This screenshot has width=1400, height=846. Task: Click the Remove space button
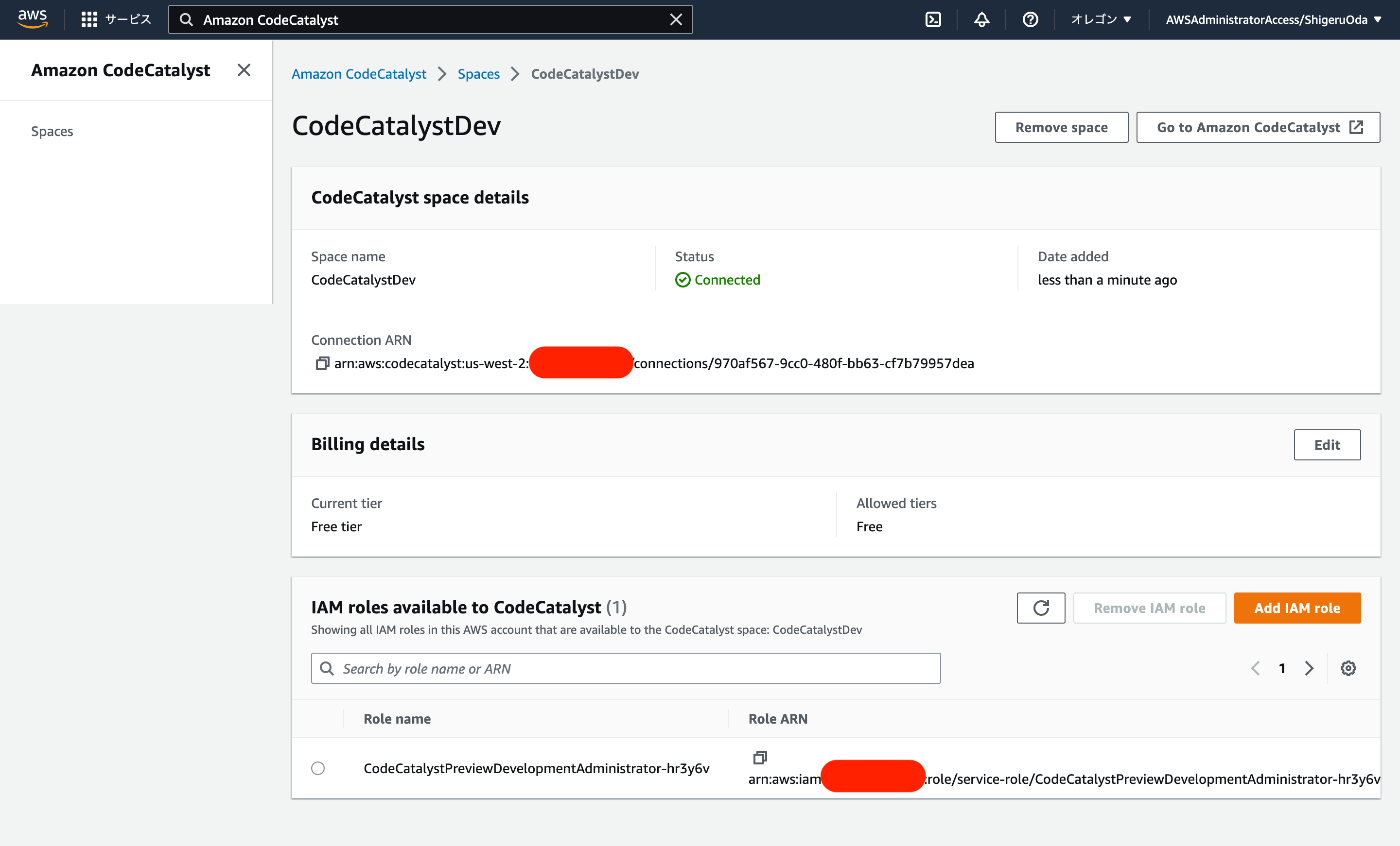[x=1062, y=127]
